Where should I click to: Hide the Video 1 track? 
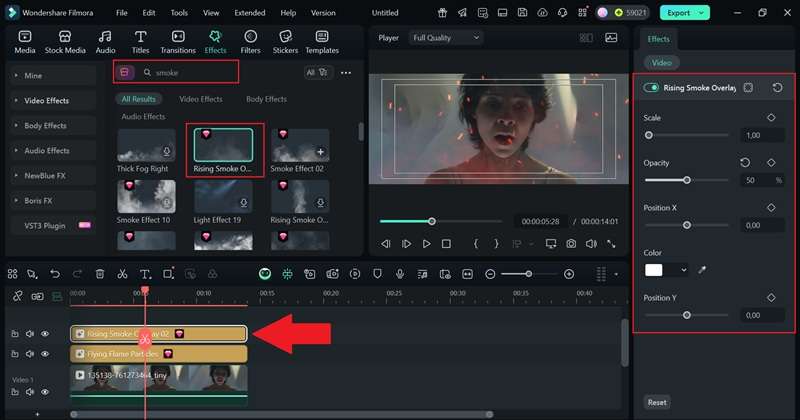(45, 392)
